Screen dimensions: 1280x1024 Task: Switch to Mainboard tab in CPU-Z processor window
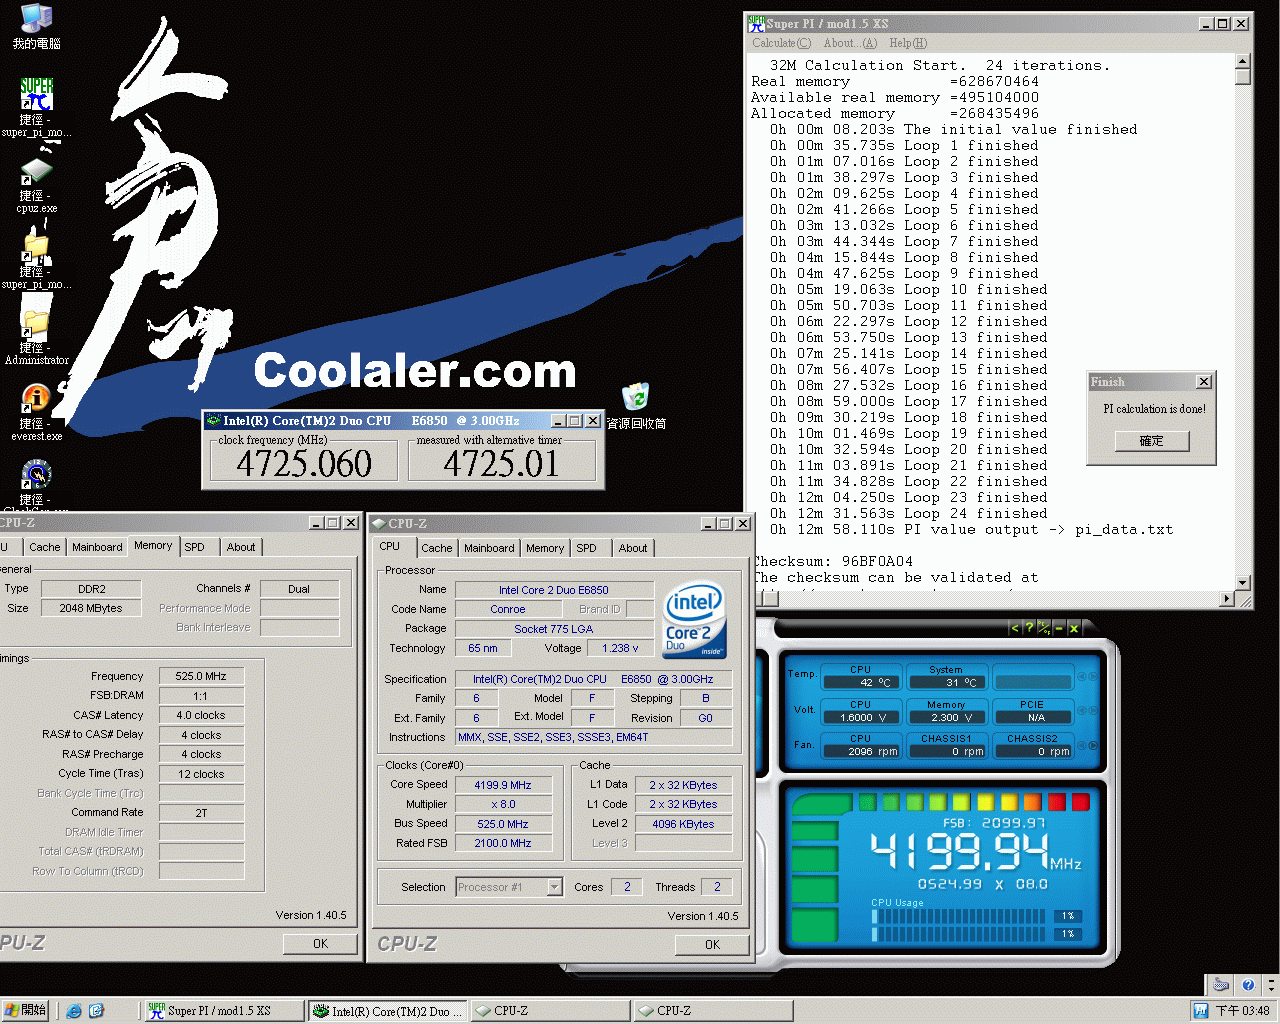pos(489,548)
